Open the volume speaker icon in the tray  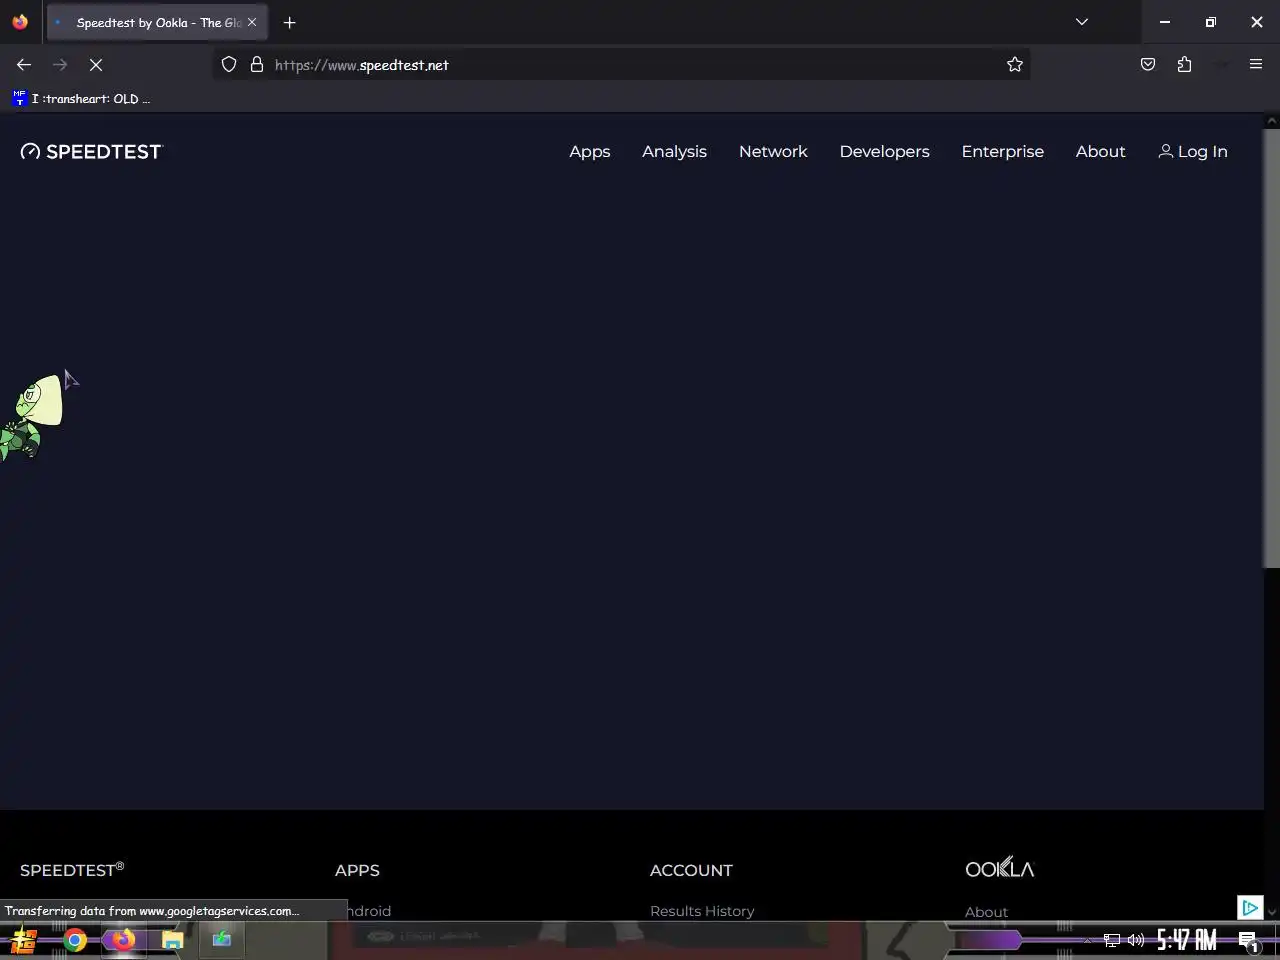pos(1136,940)
